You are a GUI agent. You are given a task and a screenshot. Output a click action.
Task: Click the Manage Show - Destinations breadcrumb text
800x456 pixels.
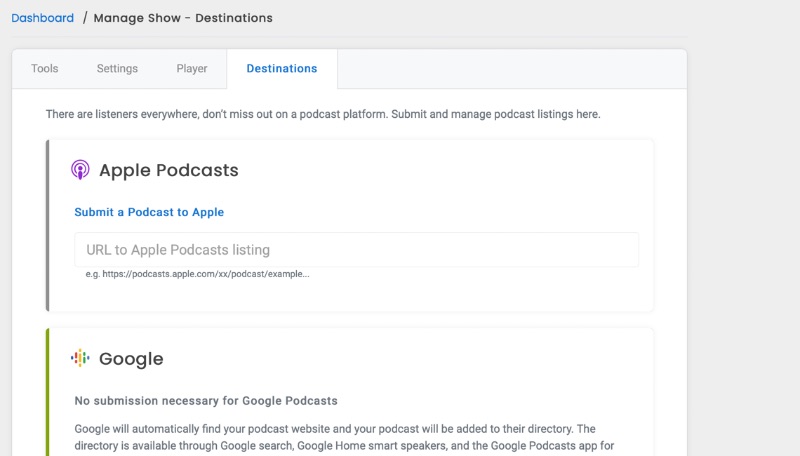tap(183, 18)
